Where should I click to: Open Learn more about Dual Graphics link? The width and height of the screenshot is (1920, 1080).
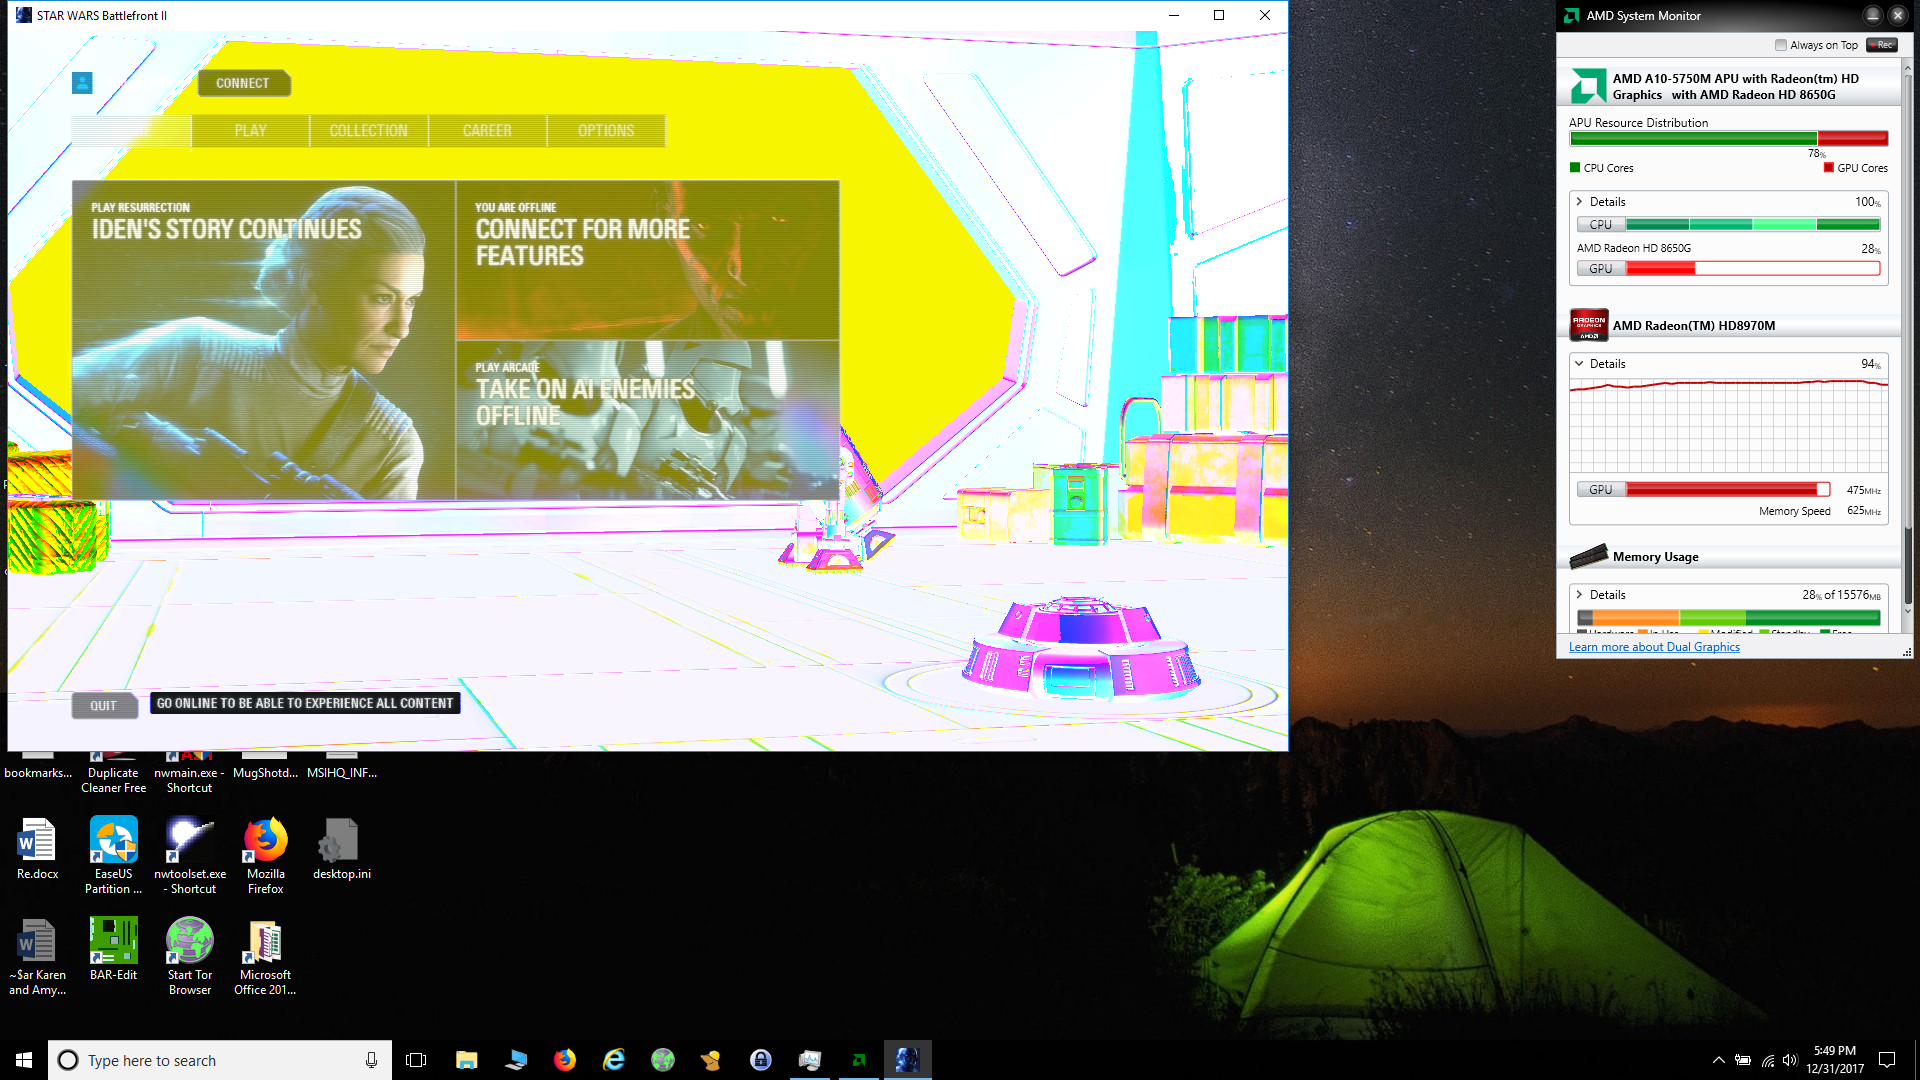click(1654, 647)
